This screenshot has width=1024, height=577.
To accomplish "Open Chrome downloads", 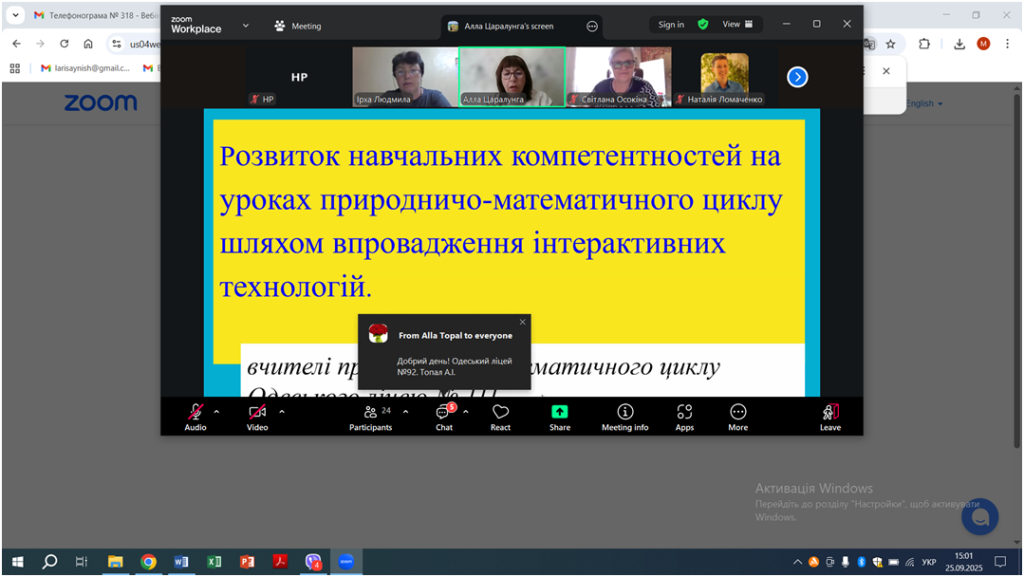I will (x=959, y=44).
